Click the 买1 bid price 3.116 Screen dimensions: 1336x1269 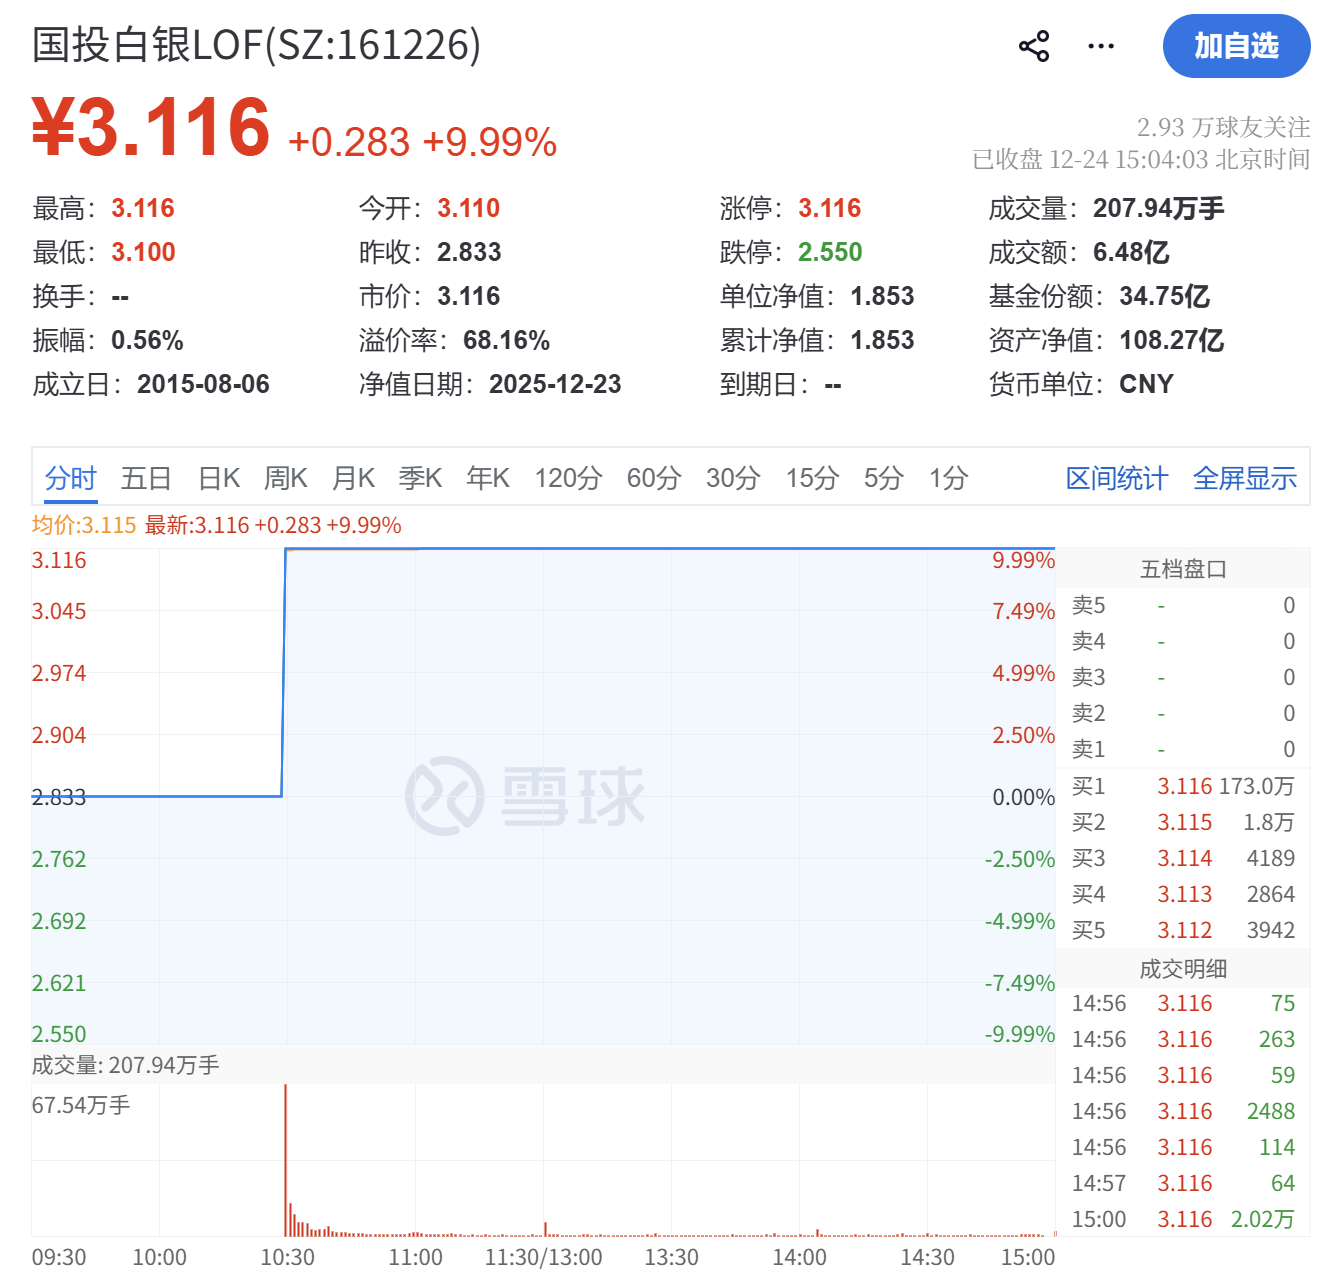tap(1184, 786)
